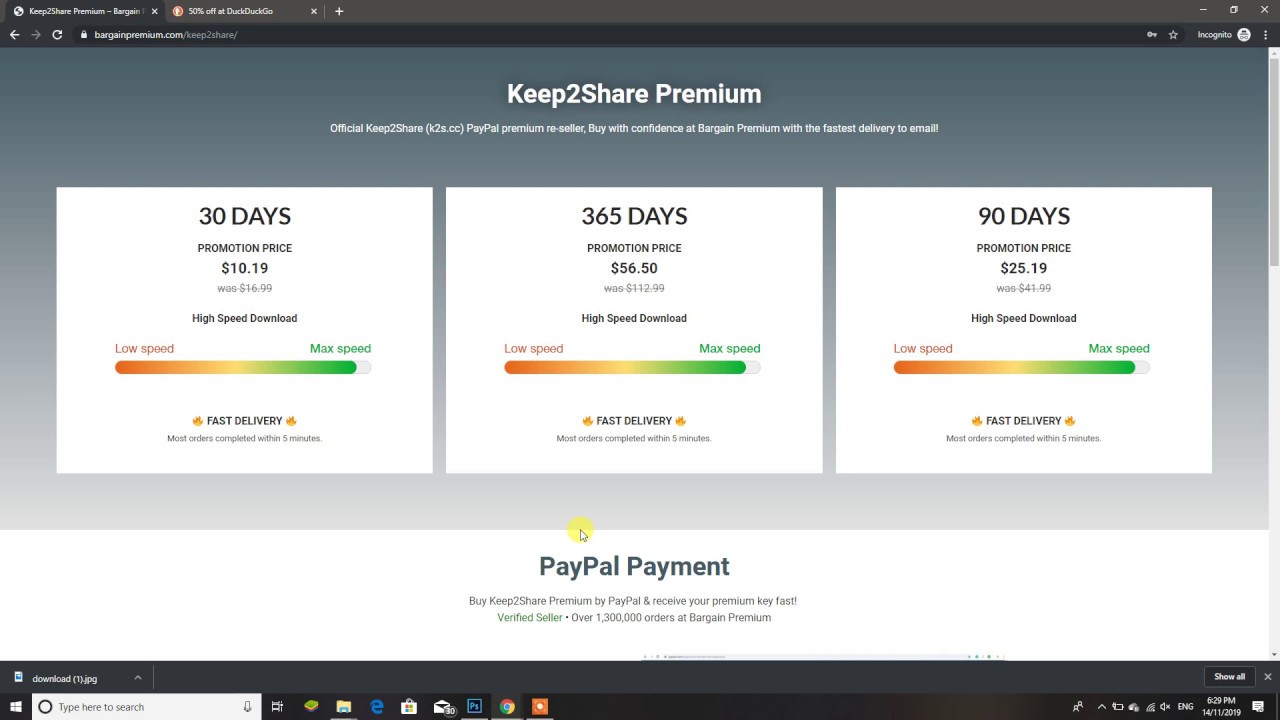Close the DuckDuckGo tab

click(314, 11)
